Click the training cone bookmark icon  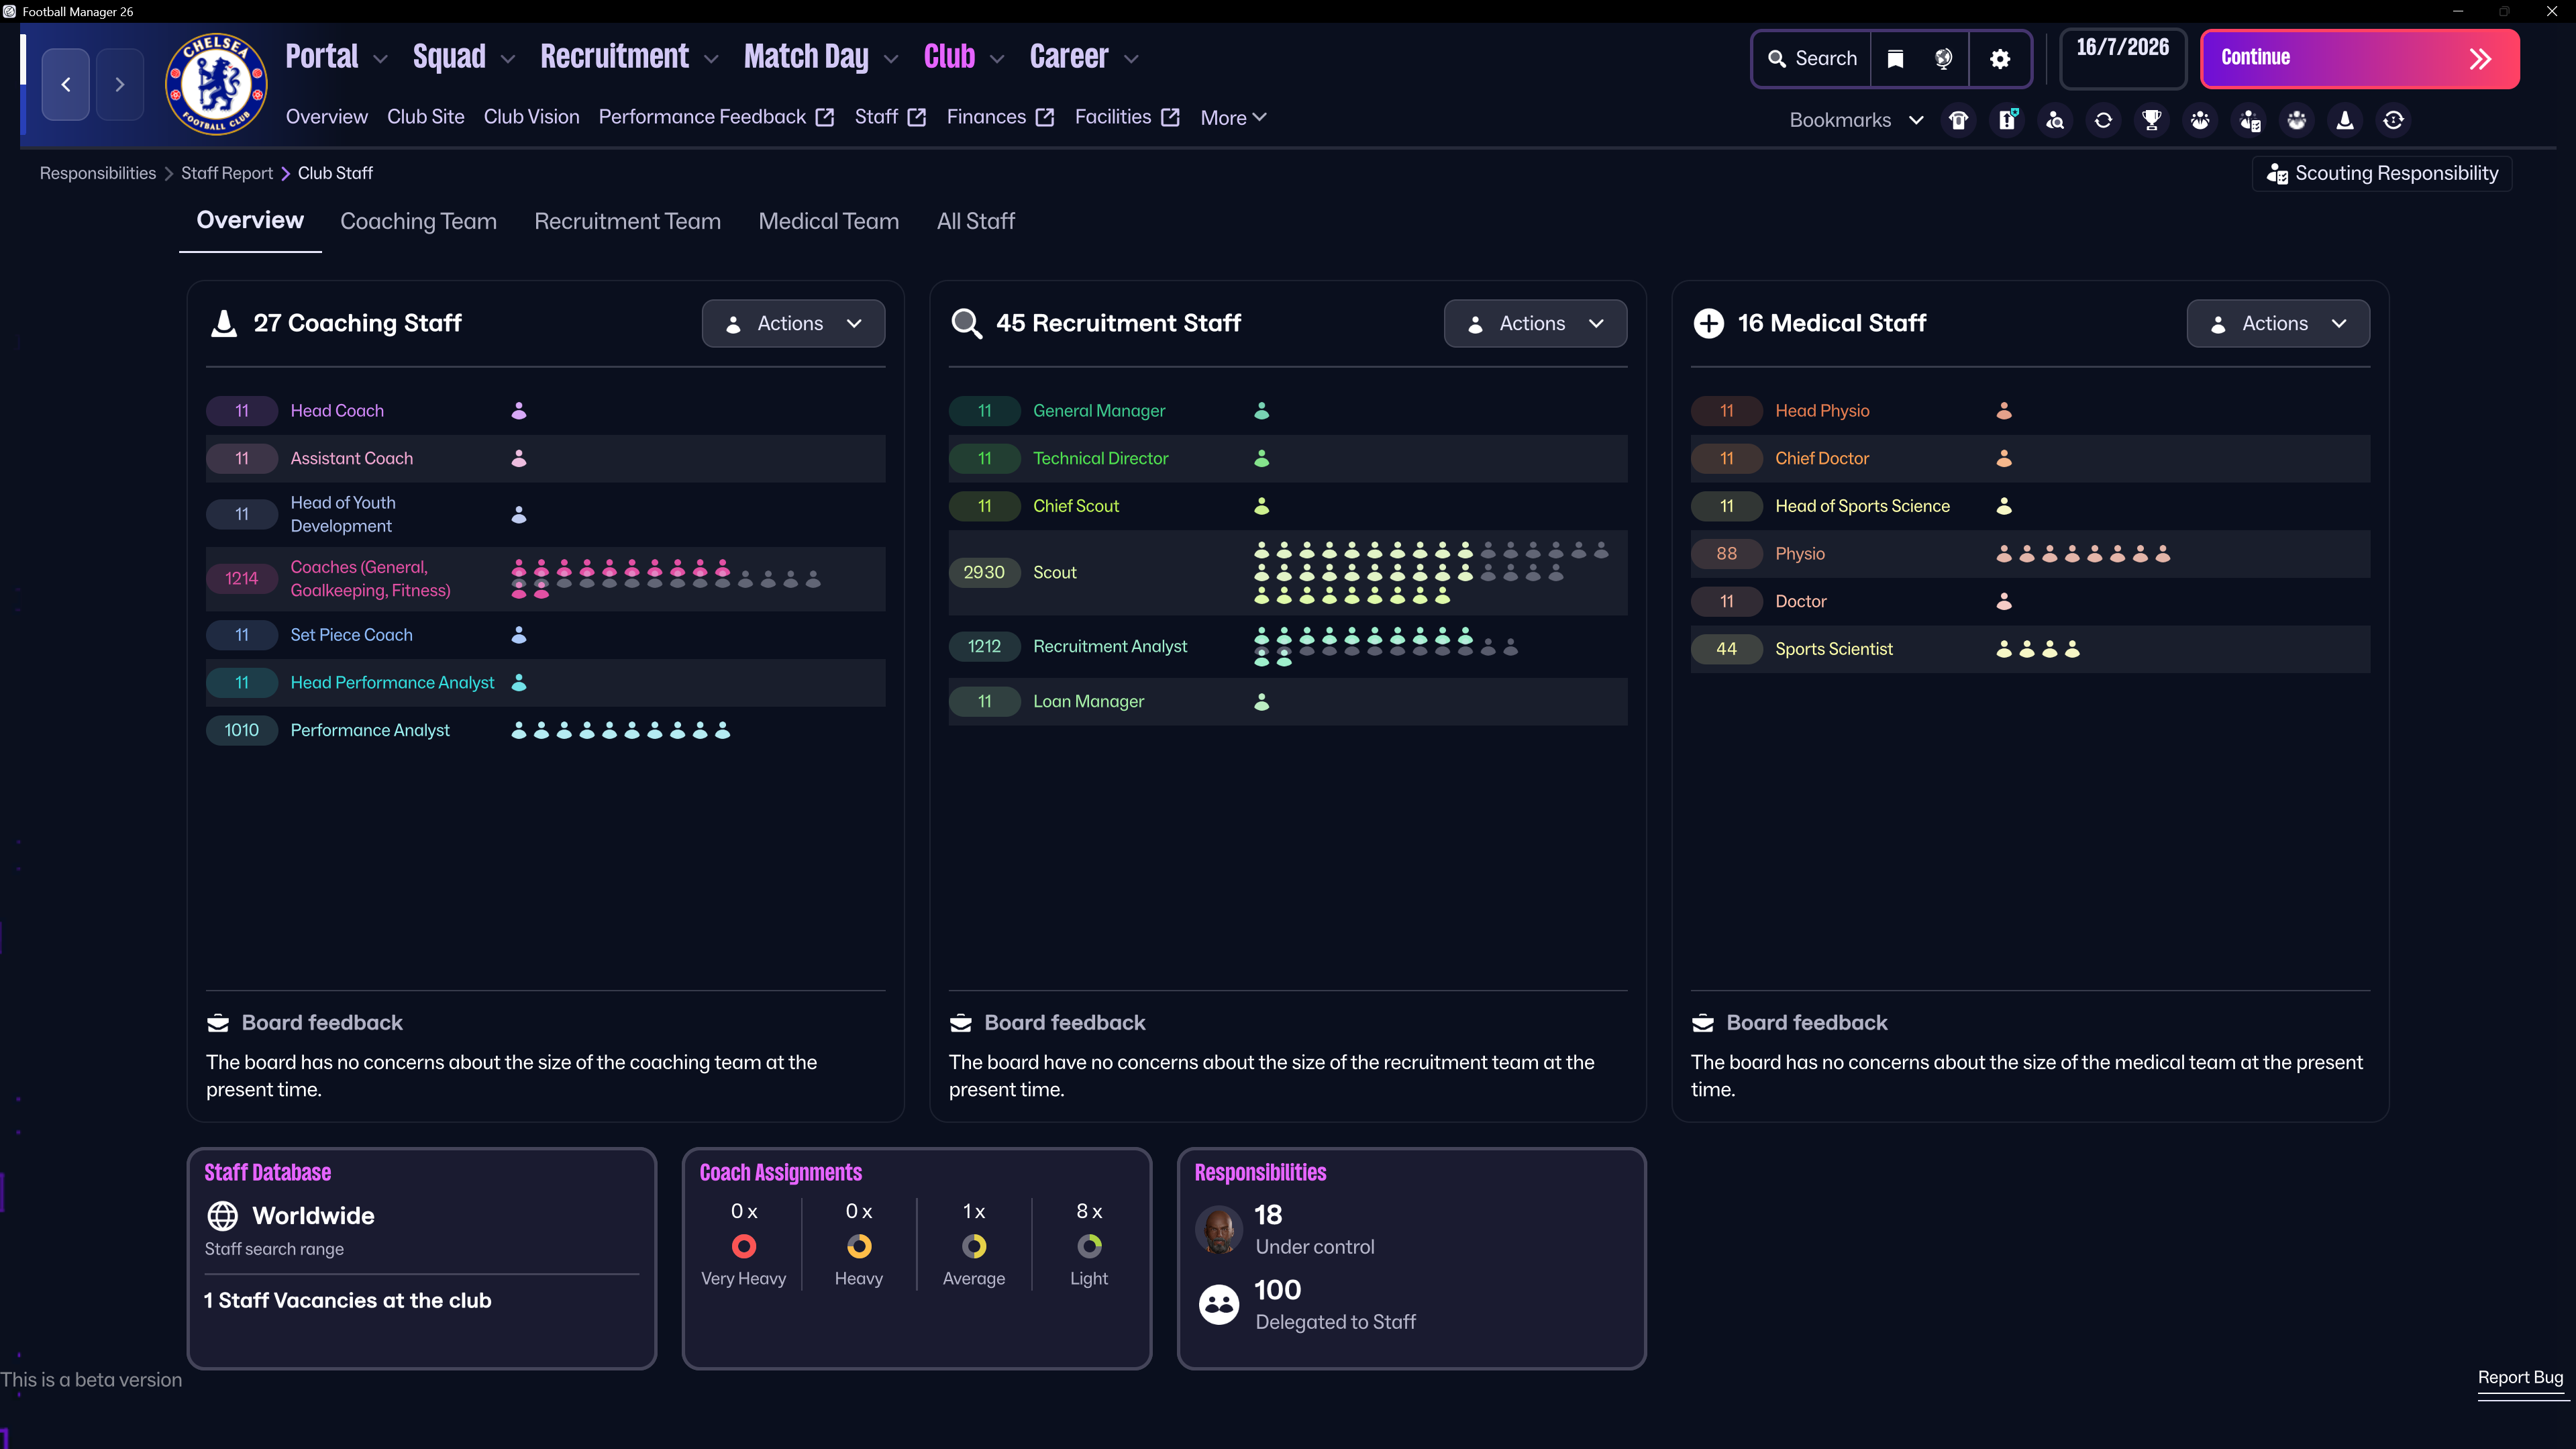click(x=2345, y=120)
